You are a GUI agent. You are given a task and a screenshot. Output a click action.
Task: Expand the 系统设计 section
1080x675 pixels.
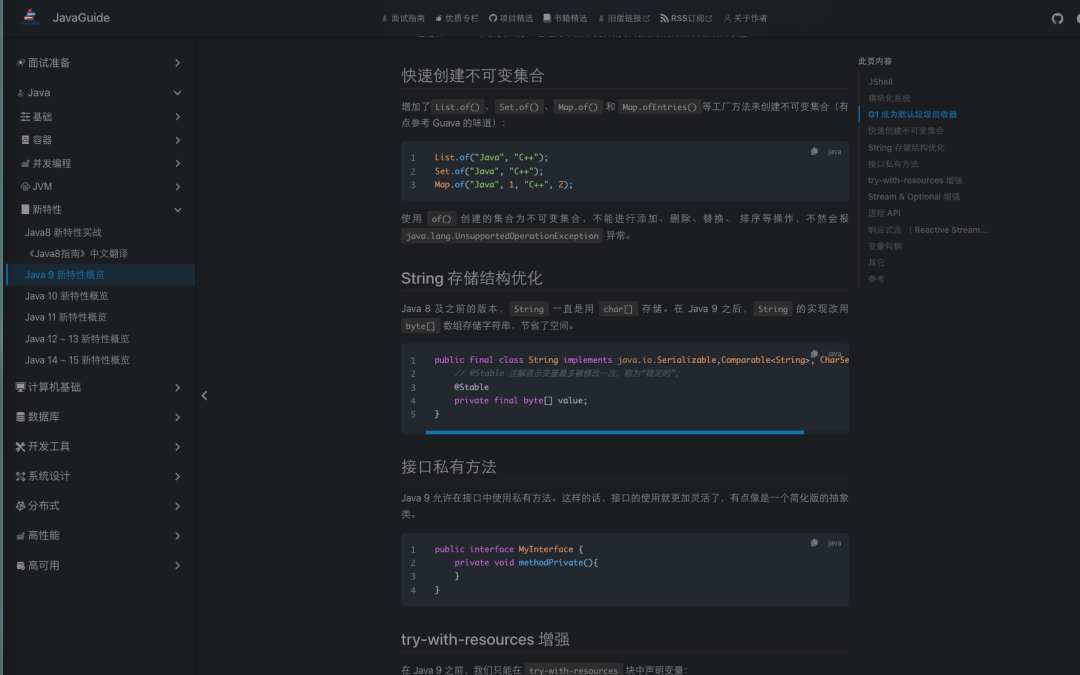[100, 476]
